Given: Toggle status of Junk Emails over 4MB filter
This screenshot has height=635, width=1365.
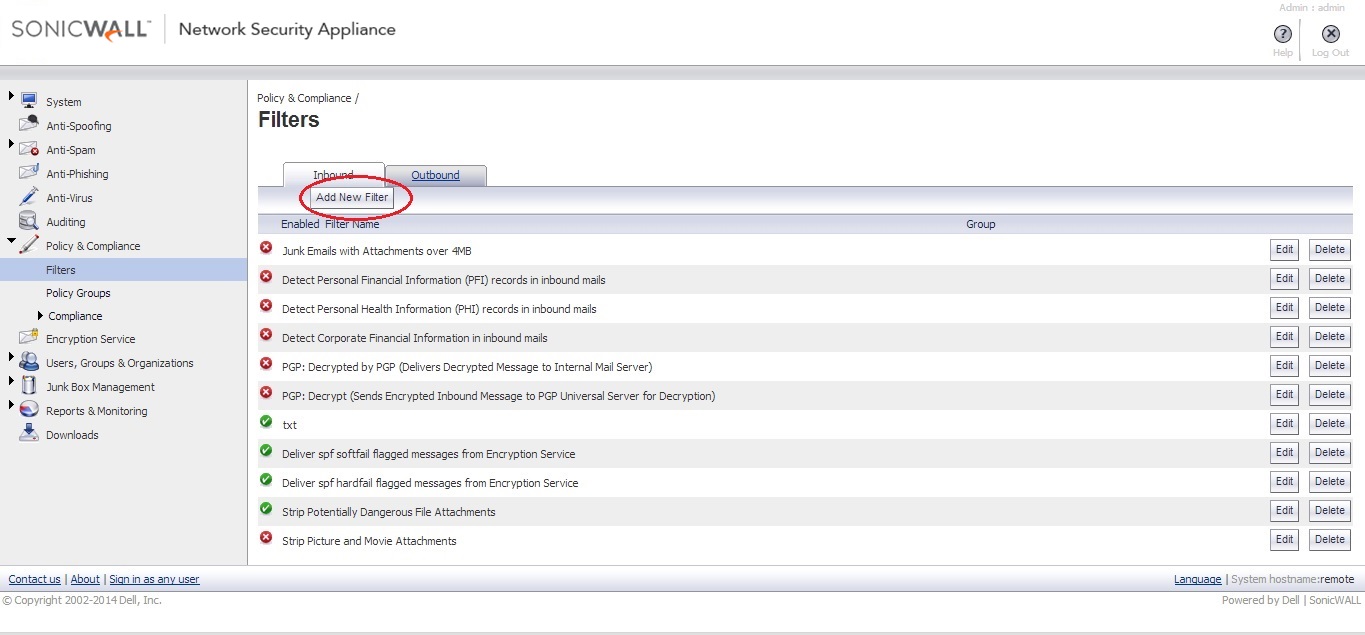Looking at the screenshot, I should (x=266, y=248).
